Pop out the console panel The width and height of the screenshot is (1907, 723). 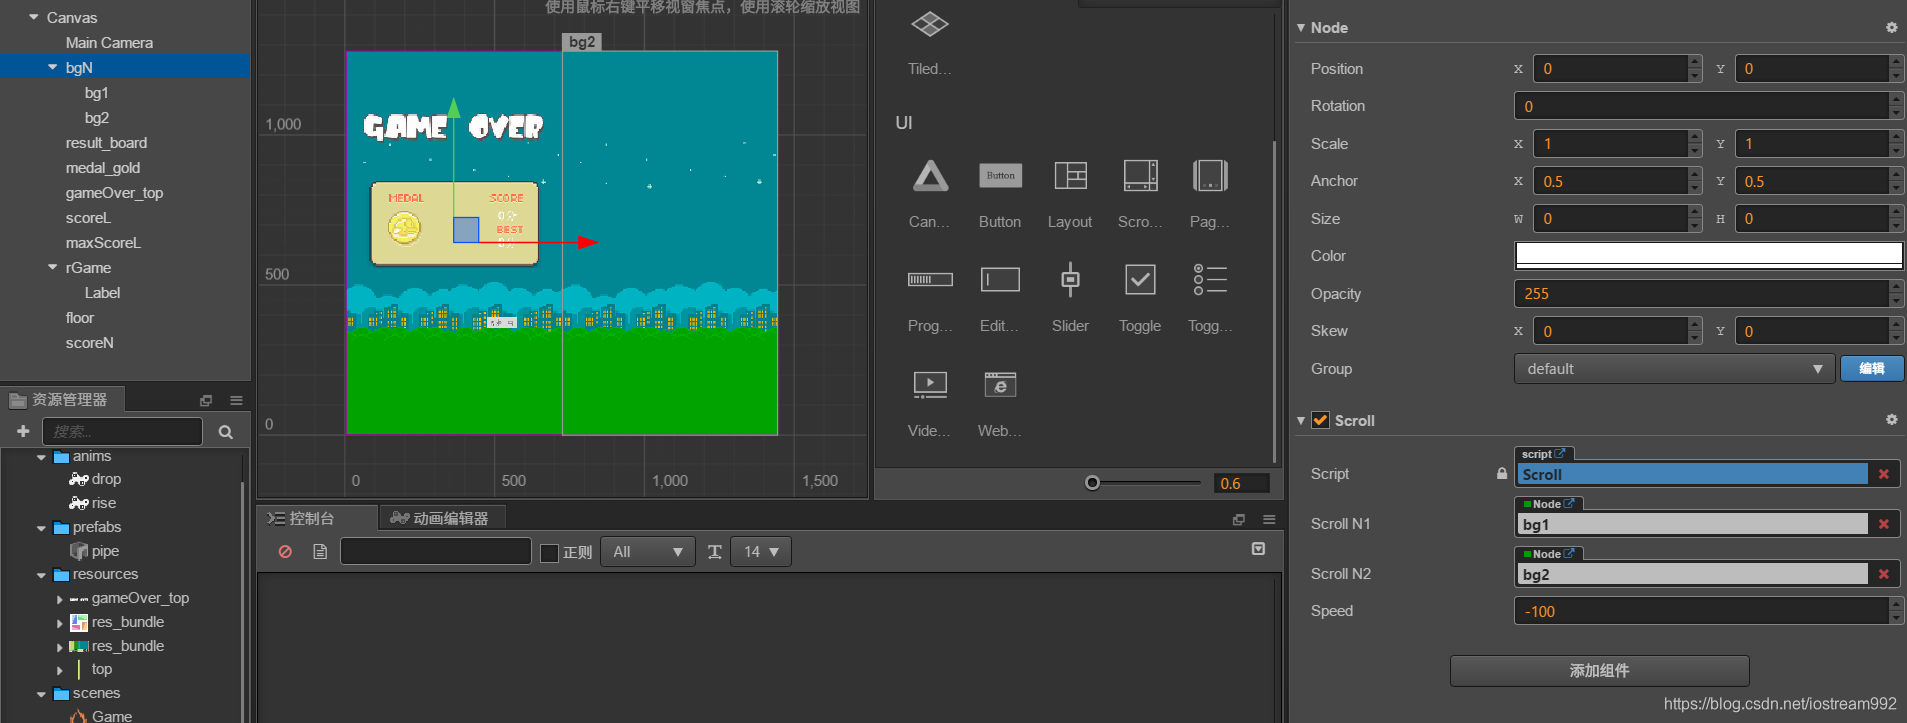[1239, 519]
